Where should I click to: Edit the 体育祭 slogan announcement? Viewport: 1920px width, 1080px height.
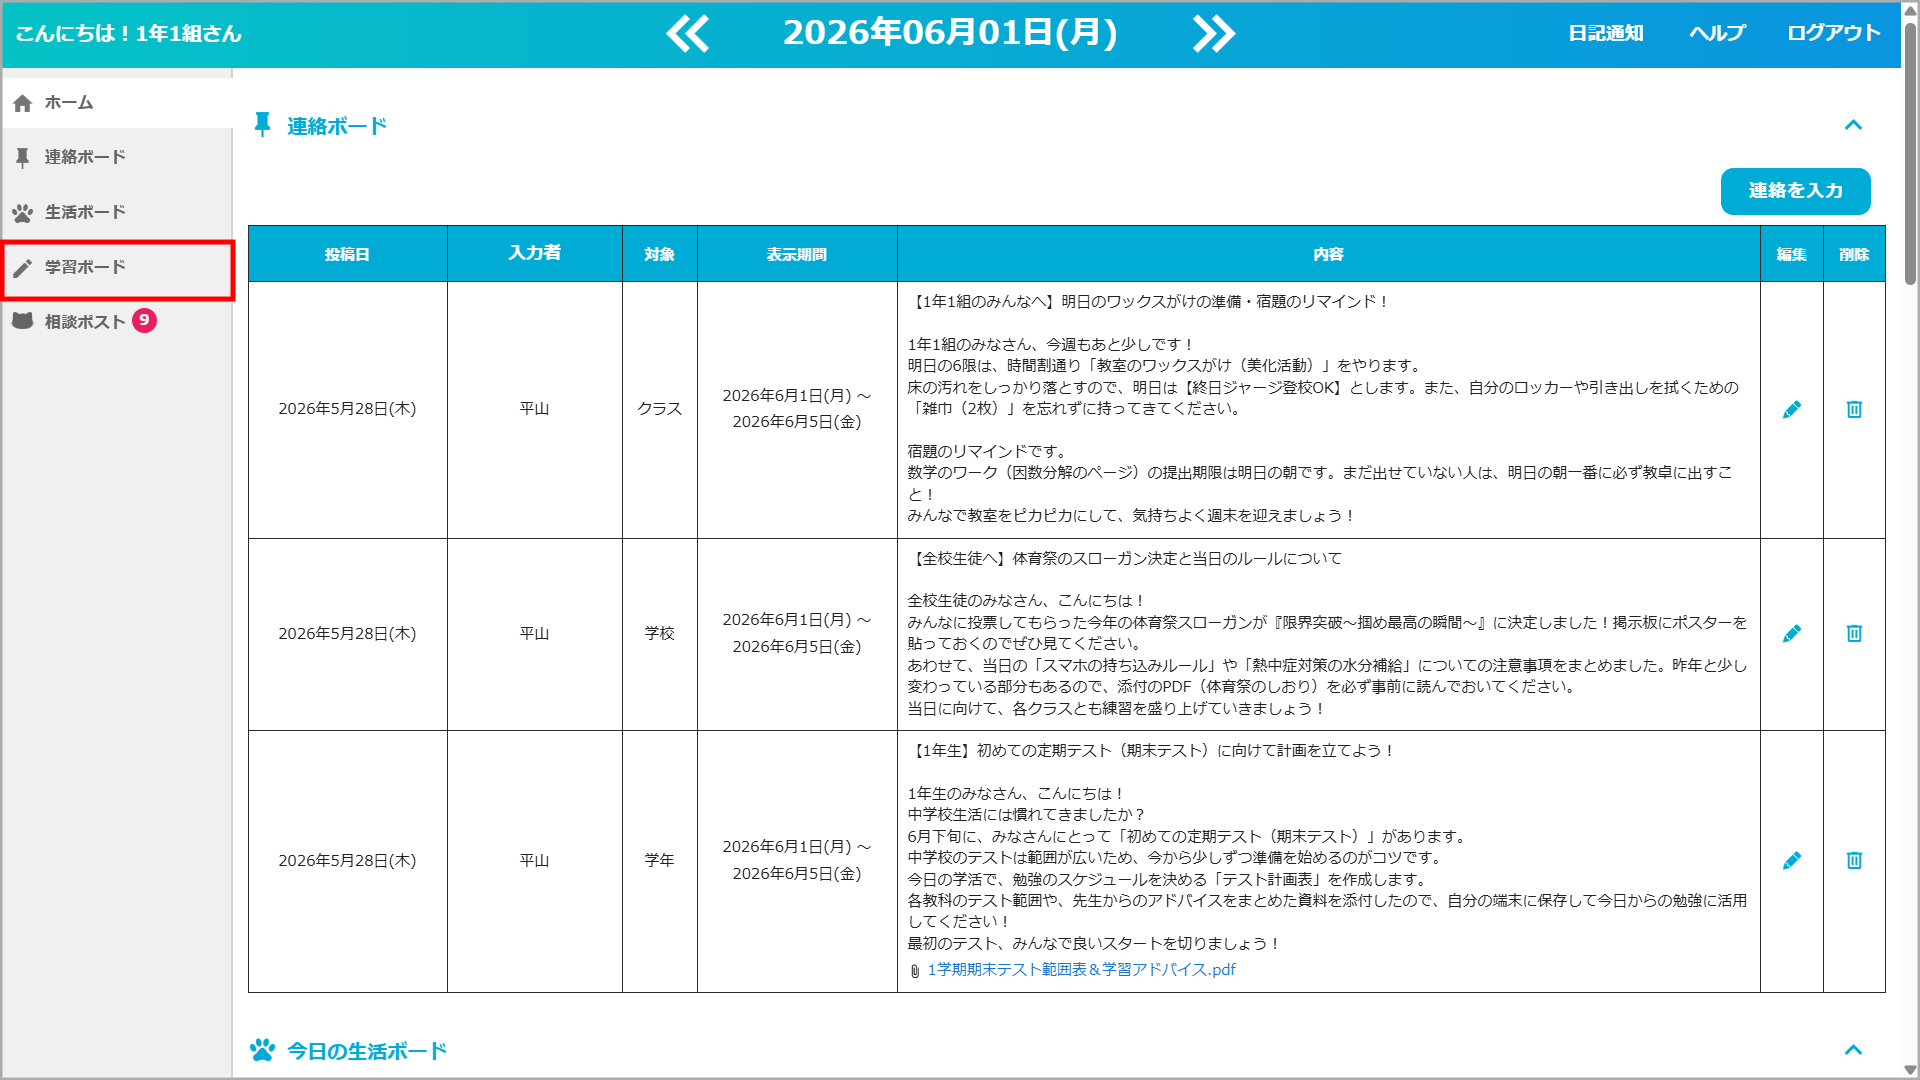point(1791,634)
